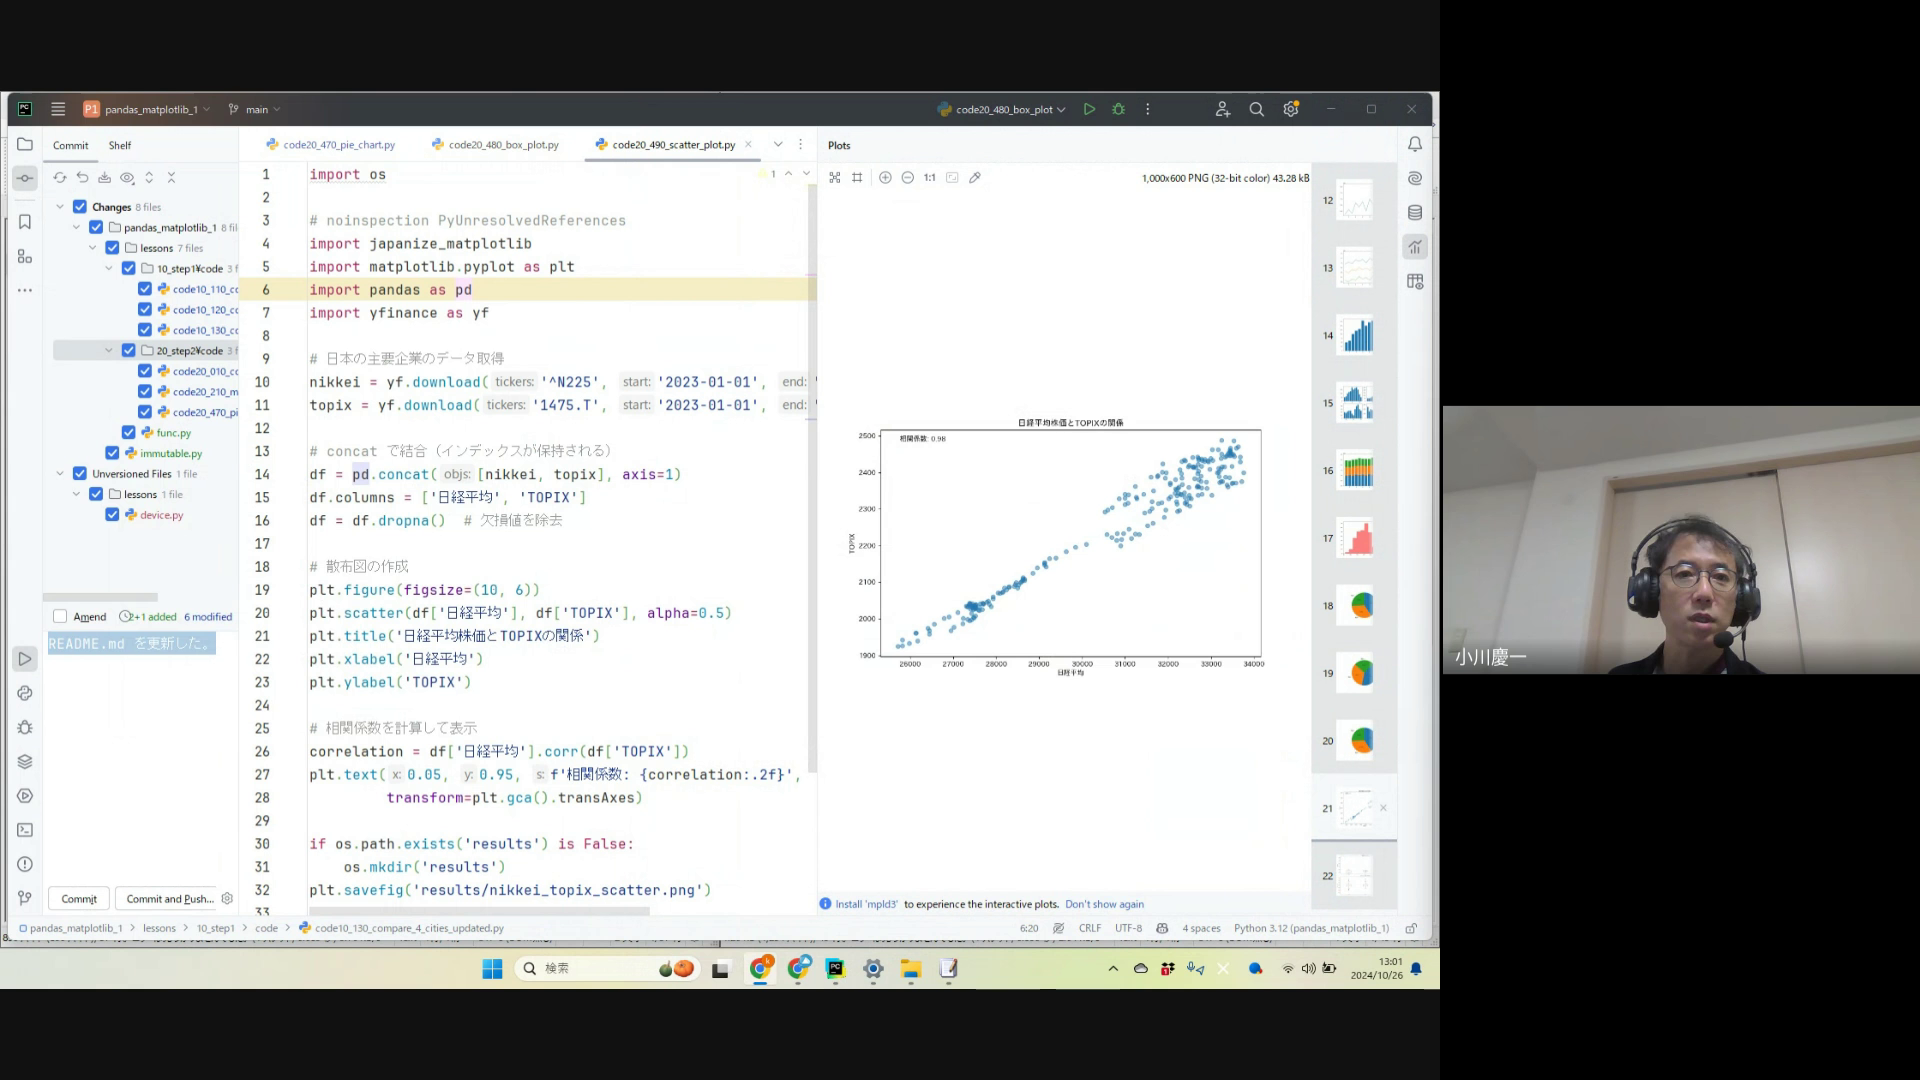This screenshot has width=1920, height=1080.
Task: Click the Commit and Push button
Action: pyautogui.click(x=170, y=899)
